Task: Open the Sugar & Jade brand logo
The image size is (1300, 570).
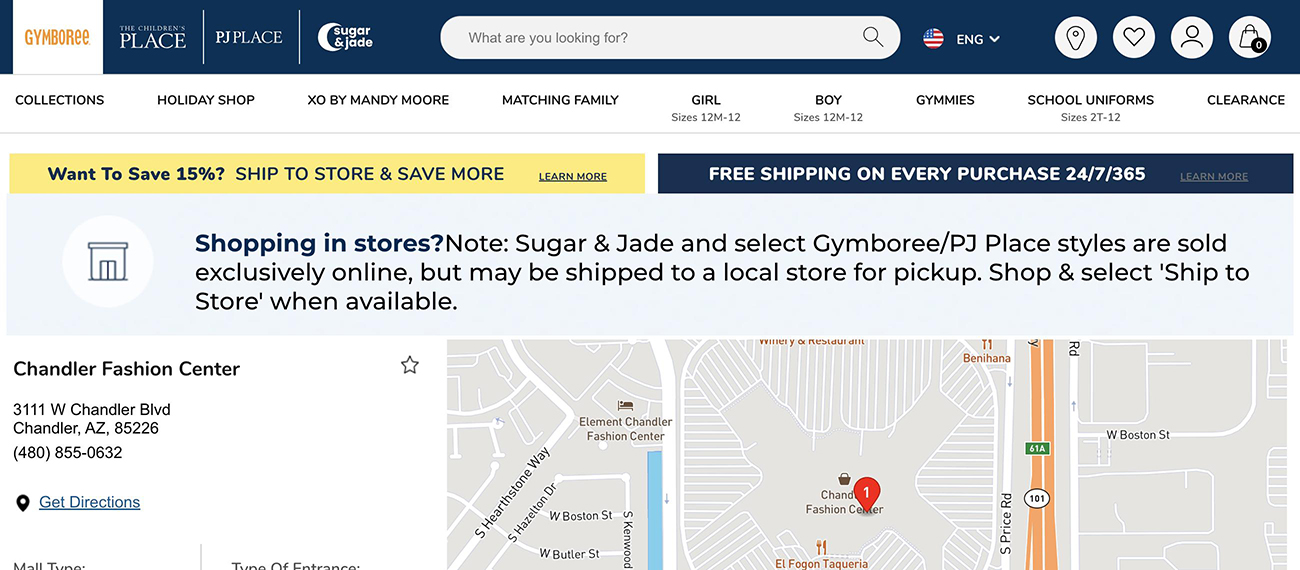Action: pos(345,38)
